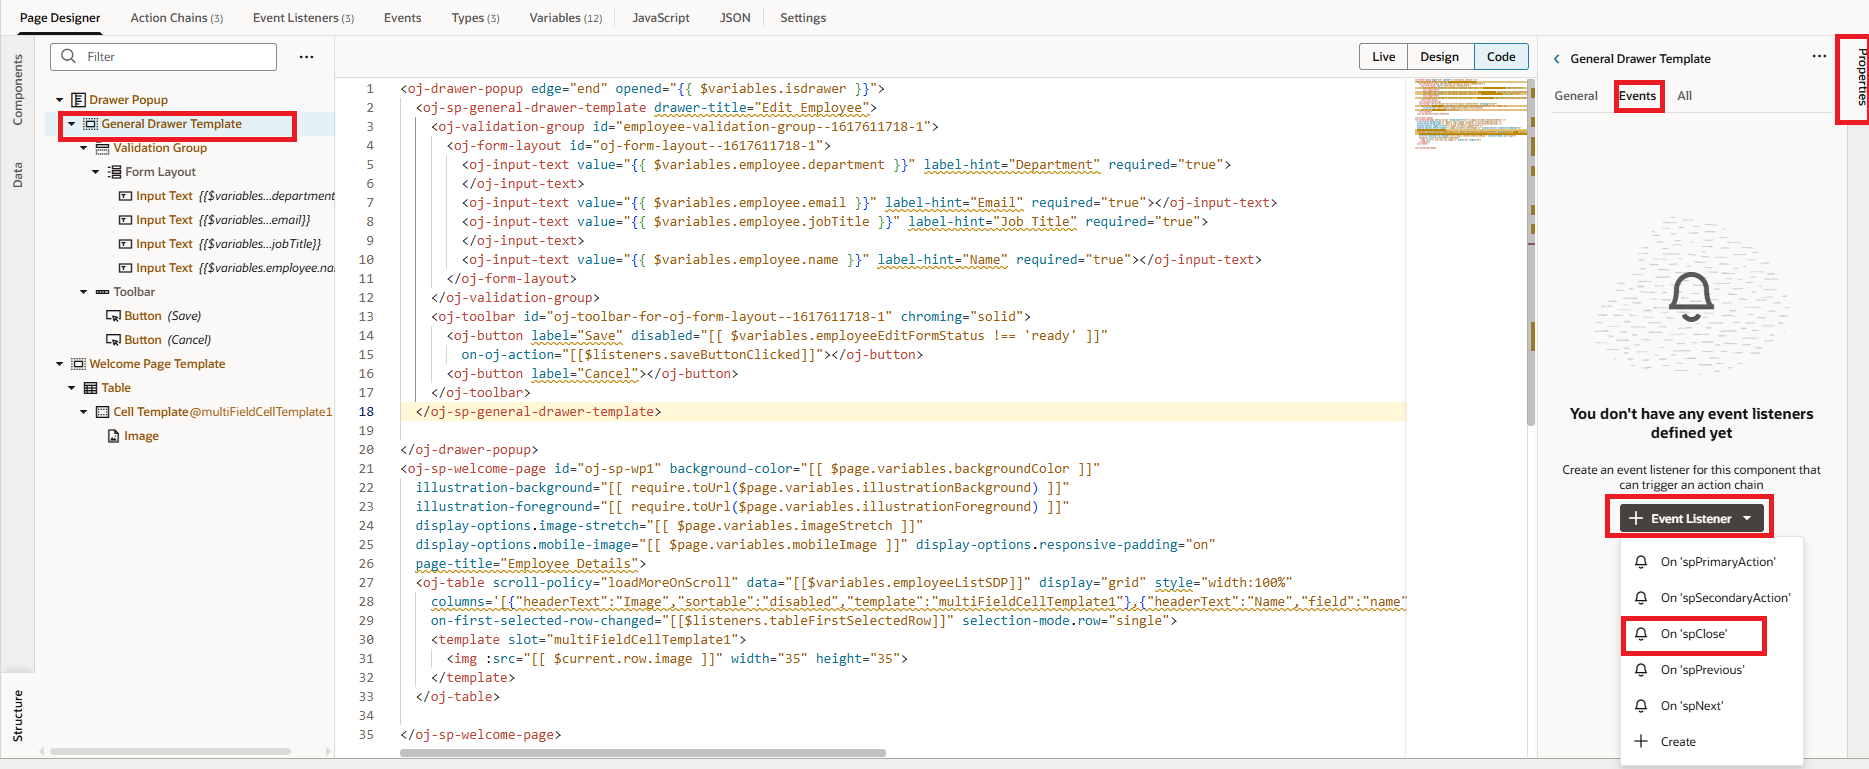Select On 'spClose' event option
Image resolution: width=1869 pixels, height=769 pixels.
1693,634
